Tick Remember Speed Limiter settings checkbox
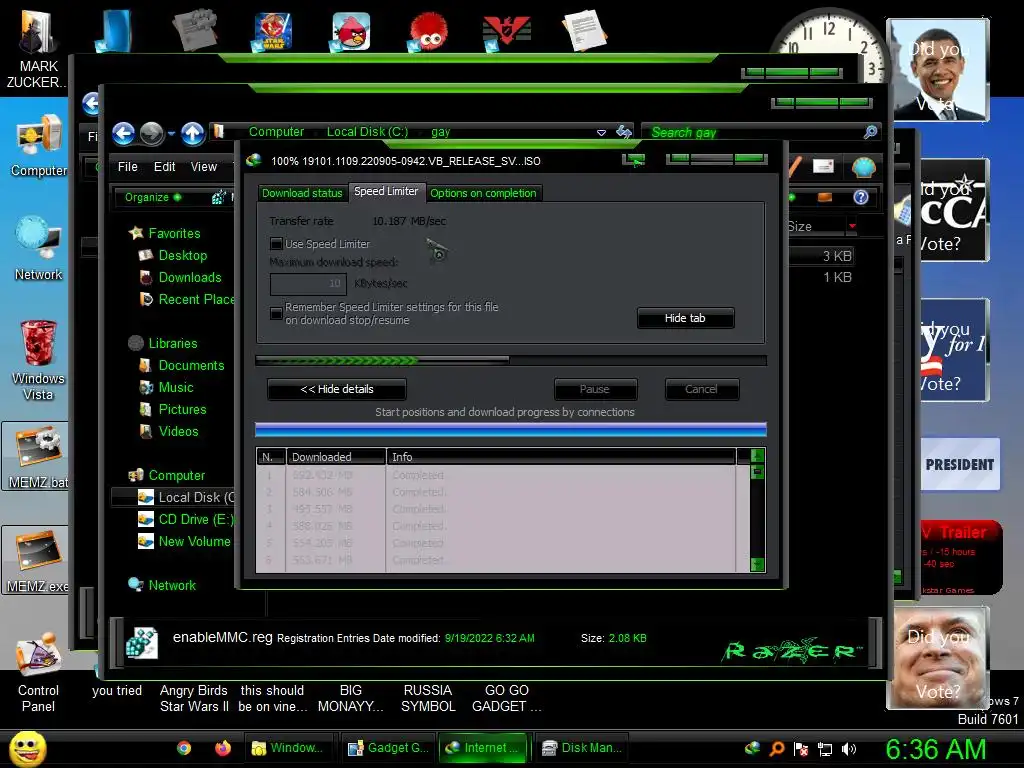Image resolution: width=1024 pixels, height=768 pixels. (276, 313)
